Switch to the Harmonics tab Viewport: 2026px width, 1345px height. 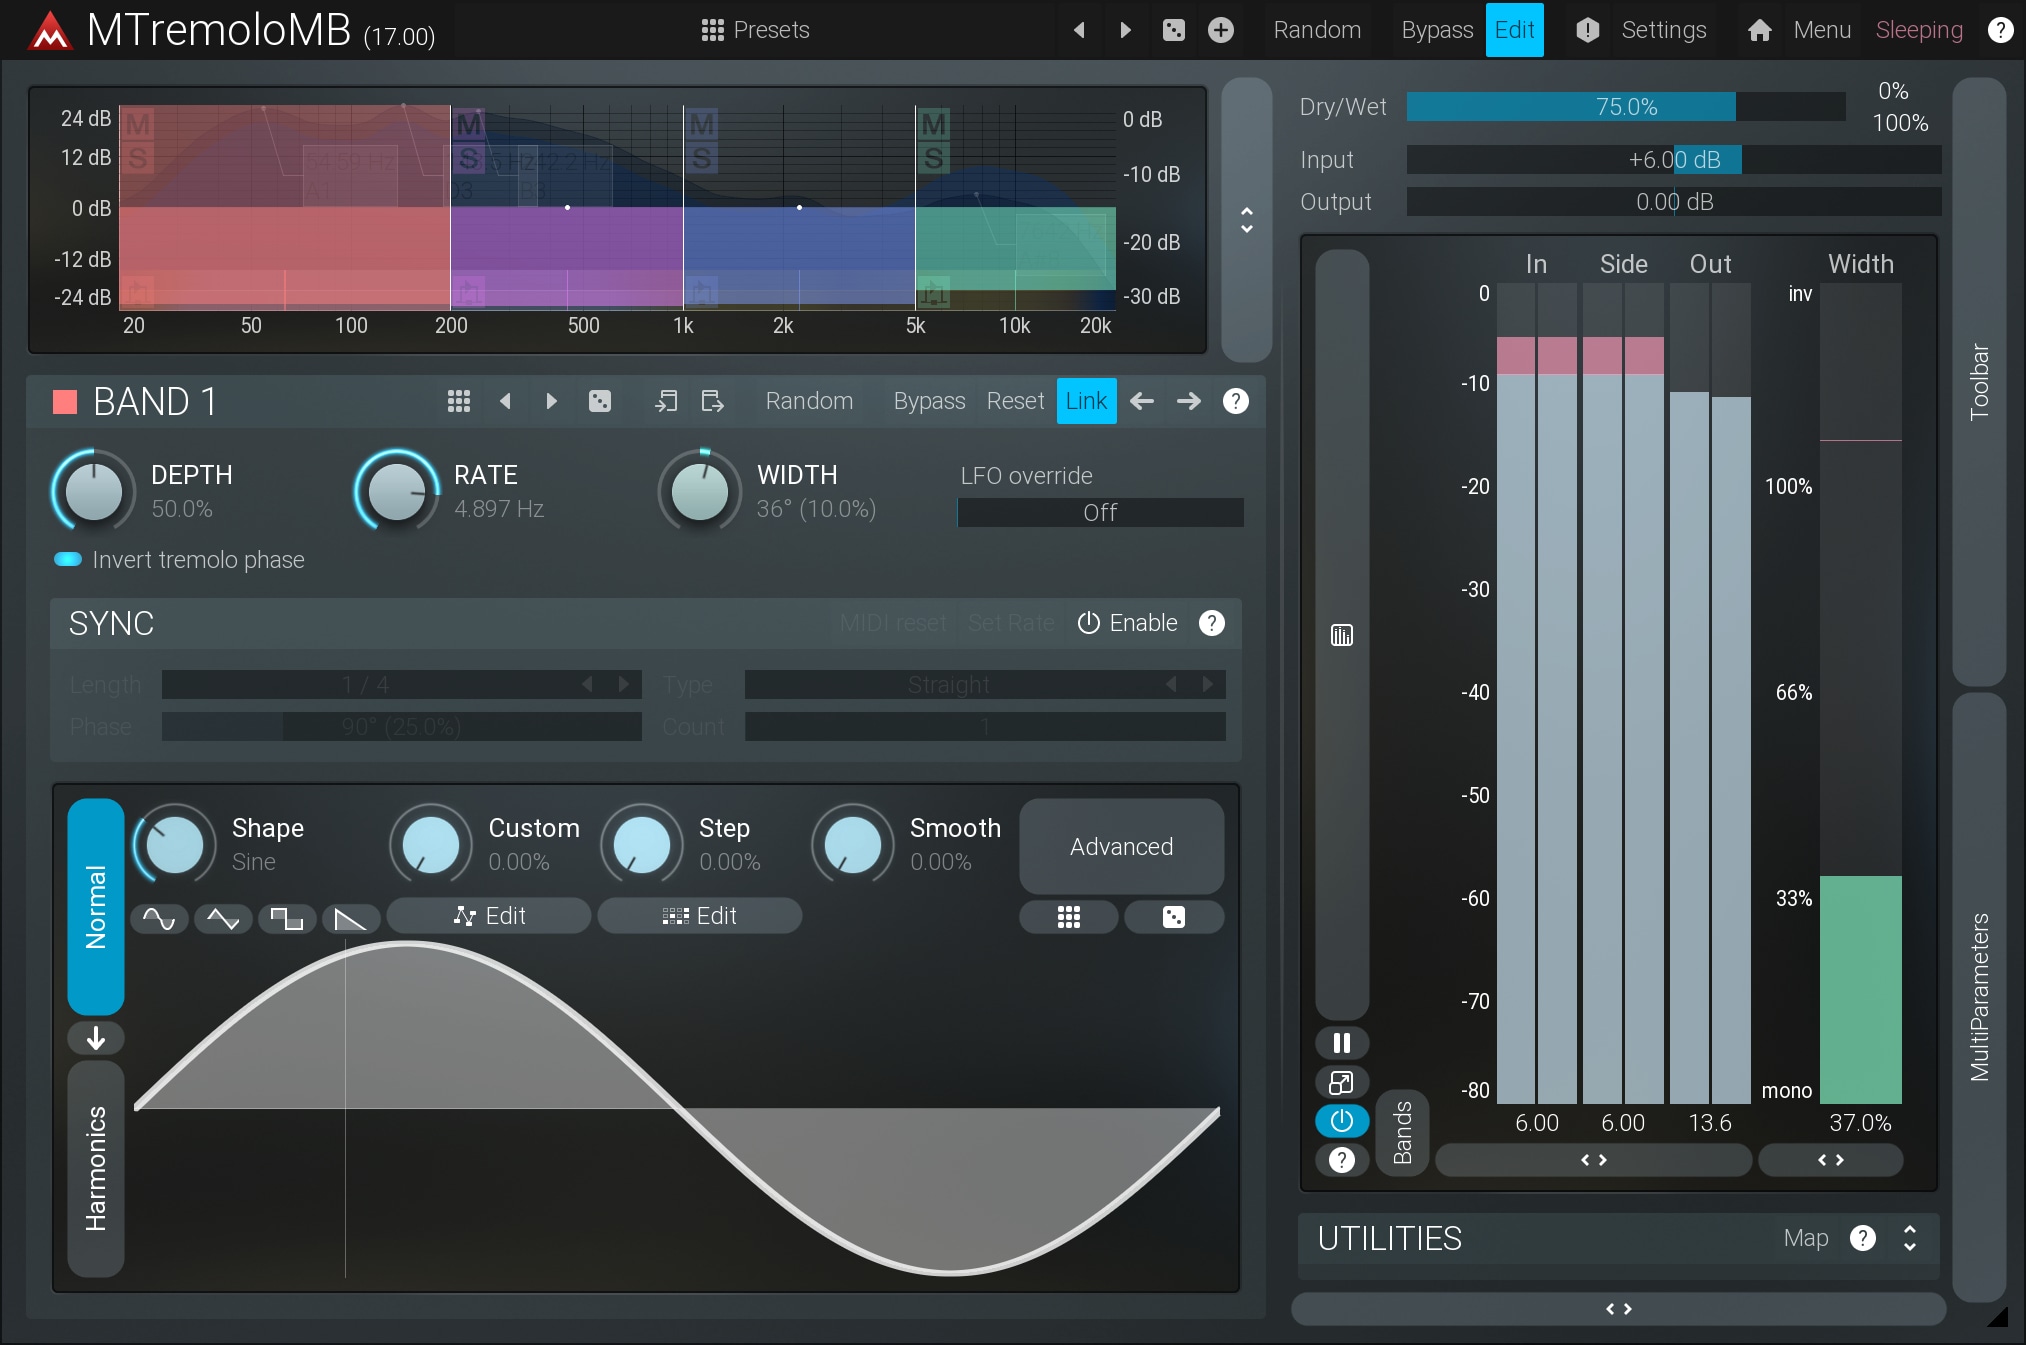point(96,1168)
